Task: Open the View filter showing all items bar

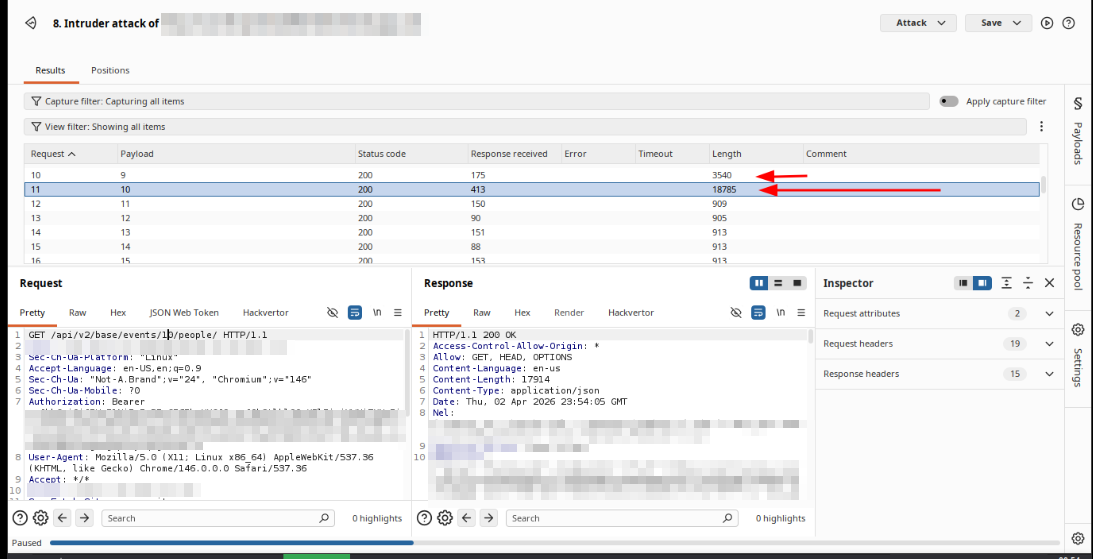Action: pyautogui.click(x=525, y=127)
